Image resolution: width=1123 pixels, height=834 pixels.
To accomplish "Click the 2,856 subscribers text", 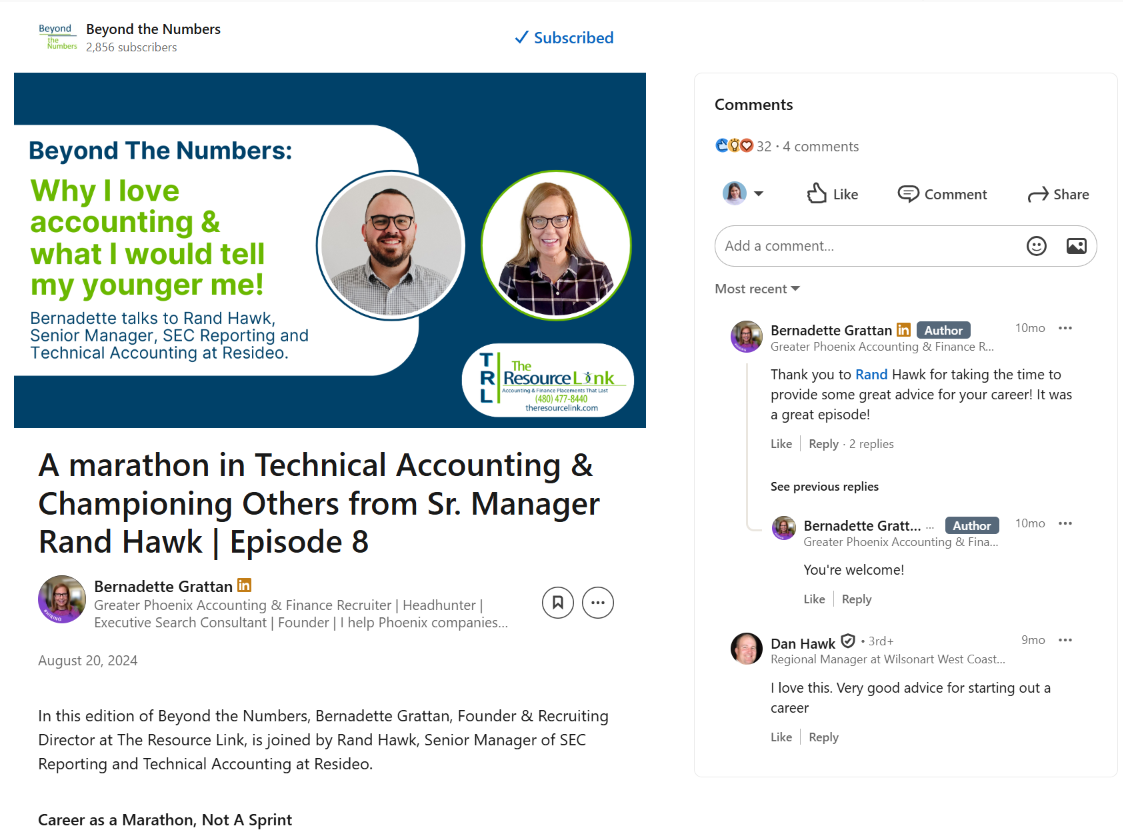I will pos(131,47).
